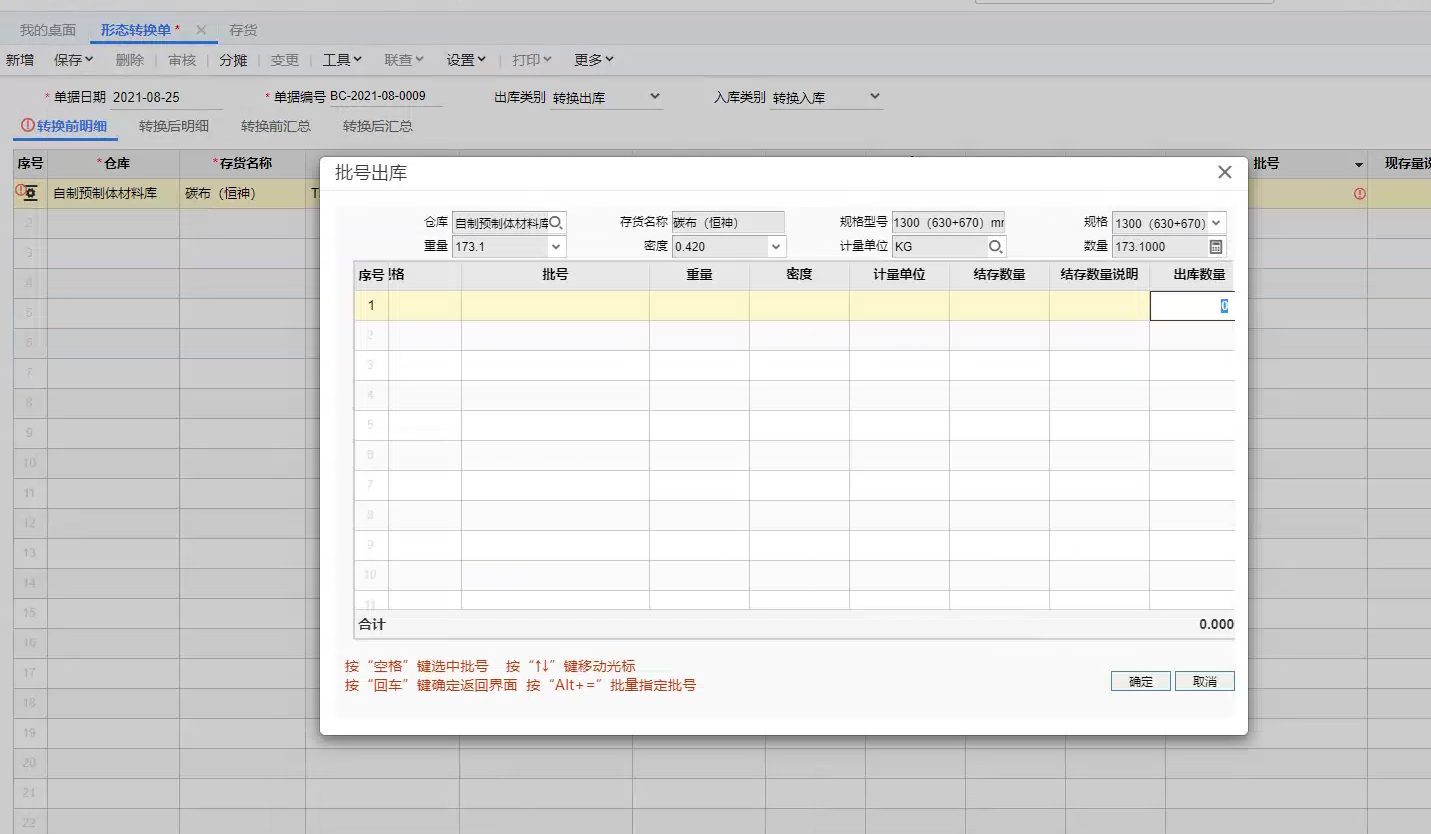
Task: Click the 联查 toolbar item
Action: coord(404,60)
